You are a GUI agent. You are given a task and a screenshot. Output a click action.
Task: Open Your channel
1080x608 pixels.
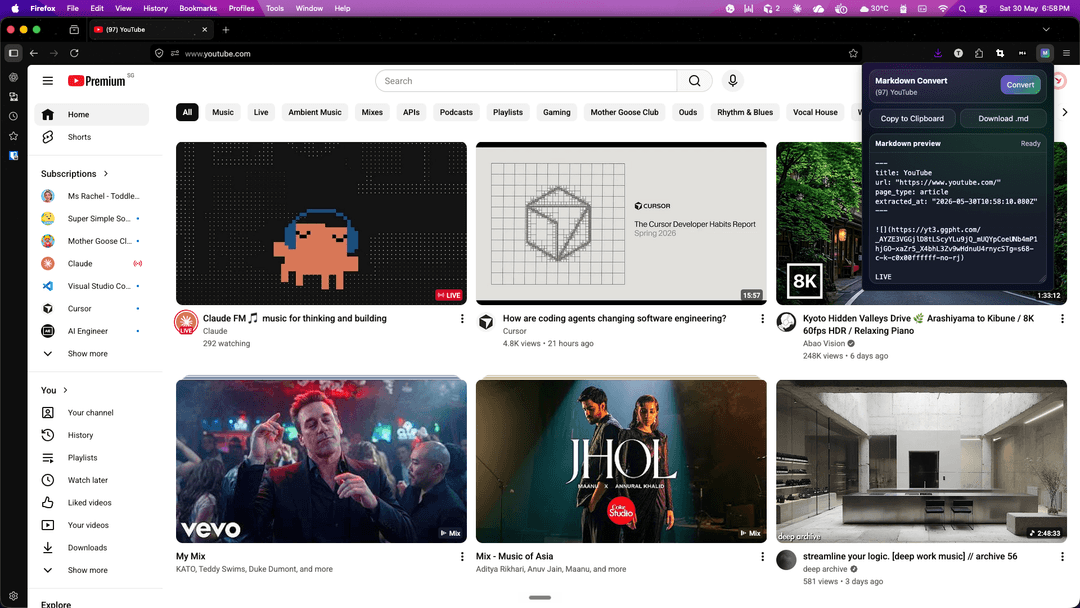pos(92,412)
